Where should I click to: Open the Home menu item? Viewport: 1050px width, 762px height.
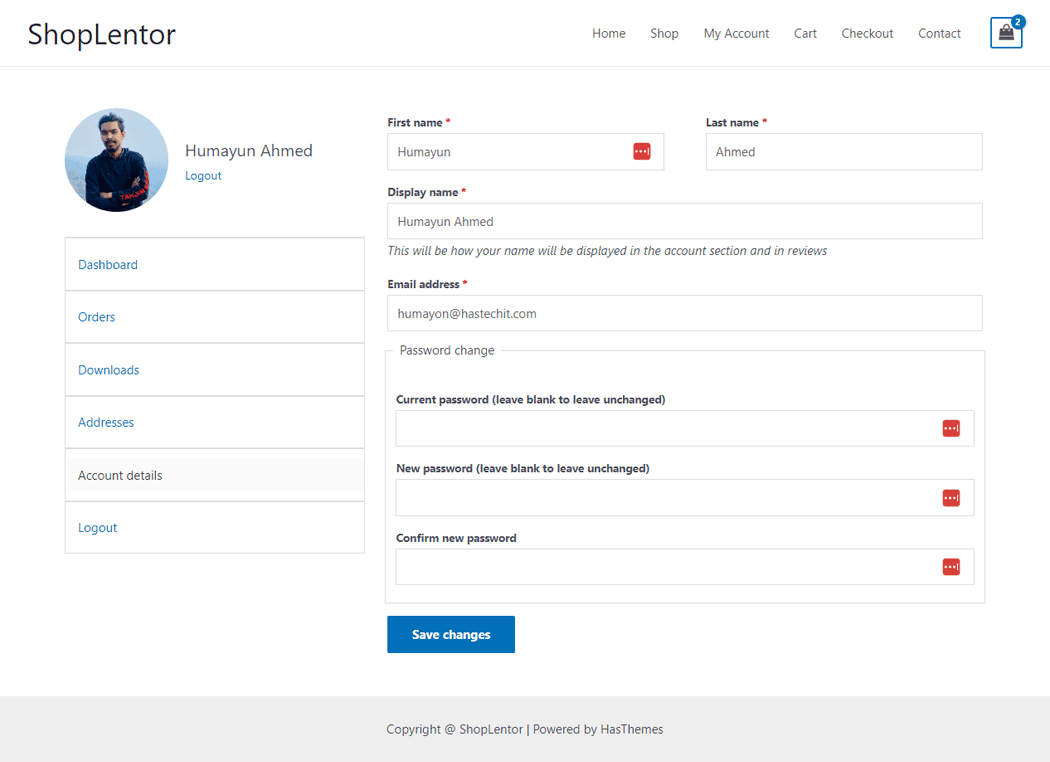click(608, 34)
